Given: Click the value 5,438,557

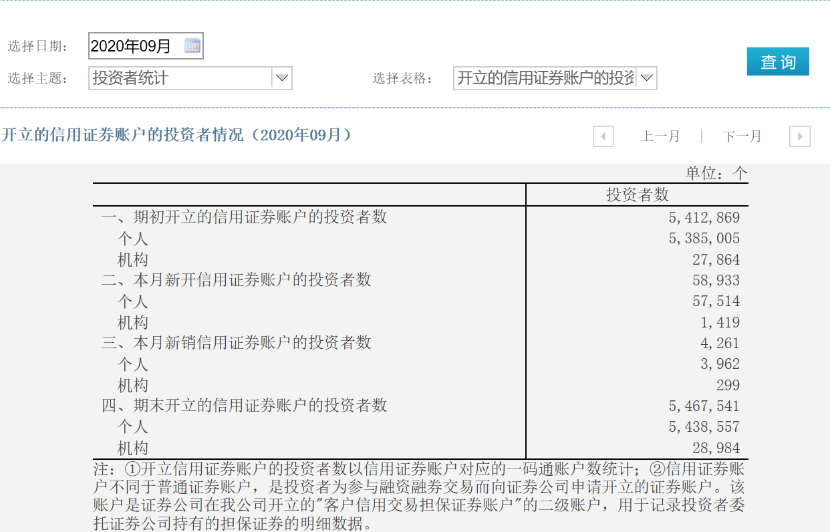Looking at the screenshot, I should [x=704, y=427].
